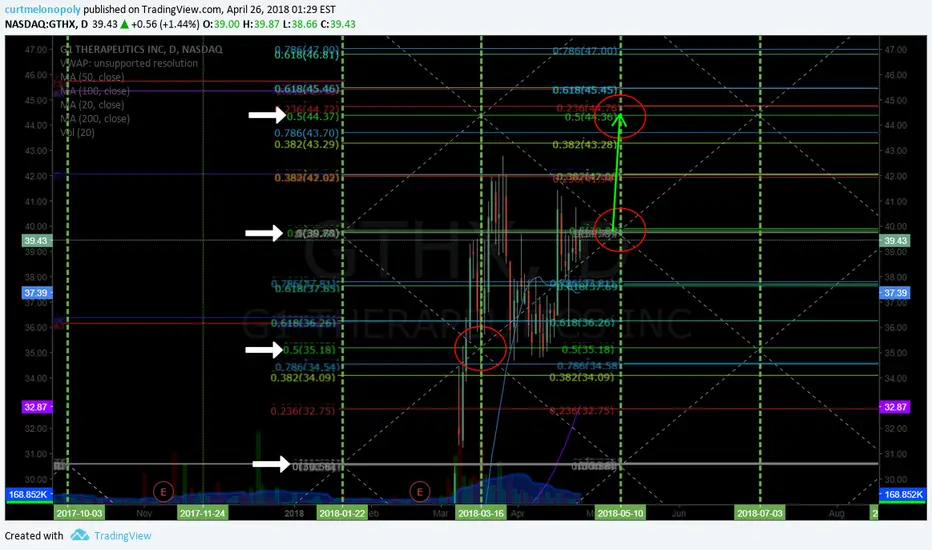Select the MA (100, close) indicator legend

(95, 91)
